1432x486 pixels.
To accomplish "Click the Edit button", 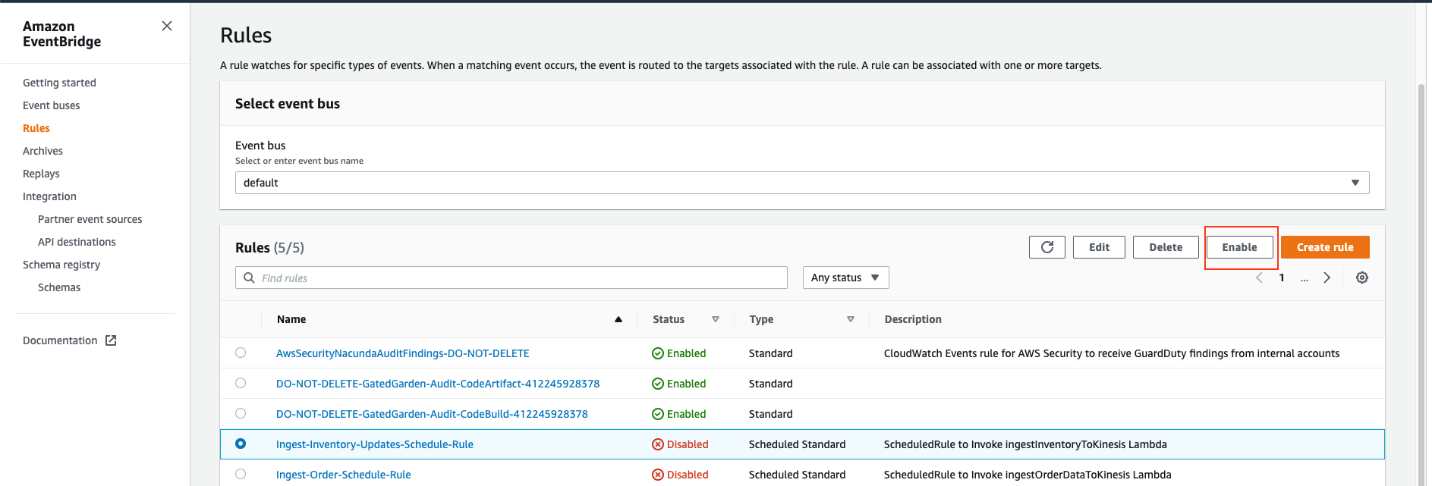I will pos(1099,247).
